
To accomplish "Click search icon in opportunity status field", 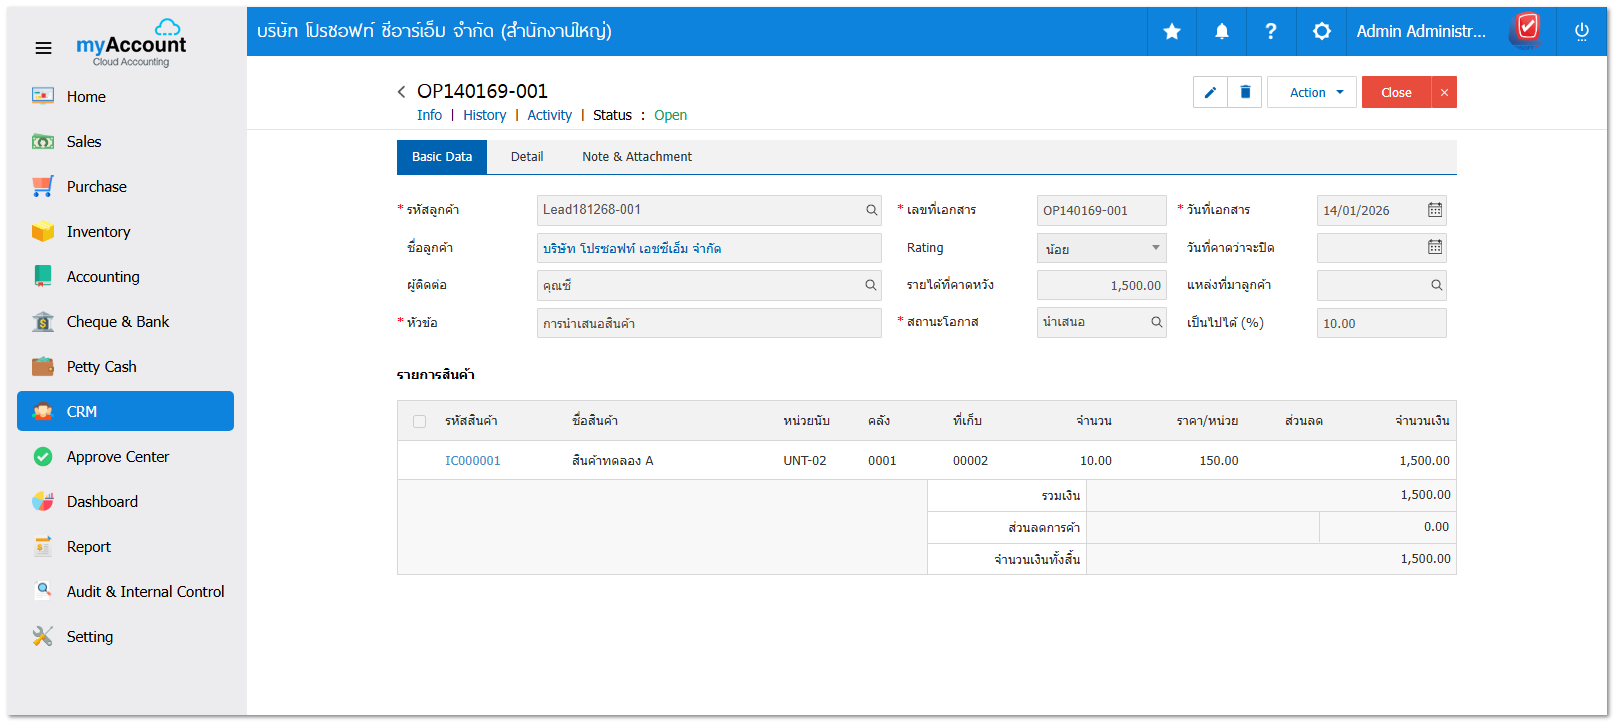I will tap(1156, 322).
